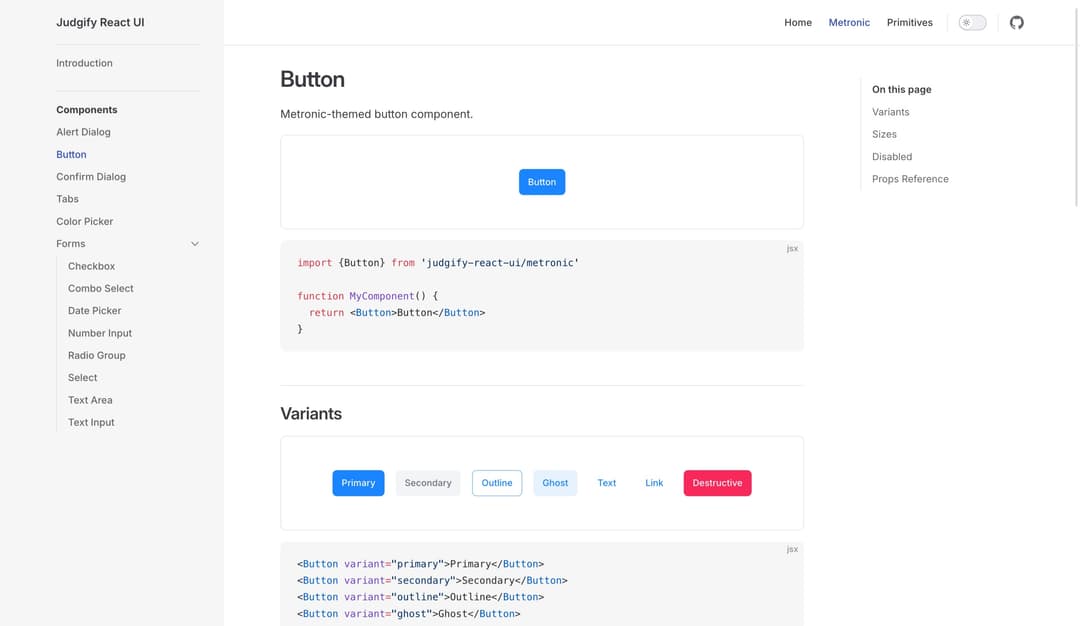This screenshot has height=626, width=1080.
Task: Click the import statement code line
Action: (x=438, y=262)
